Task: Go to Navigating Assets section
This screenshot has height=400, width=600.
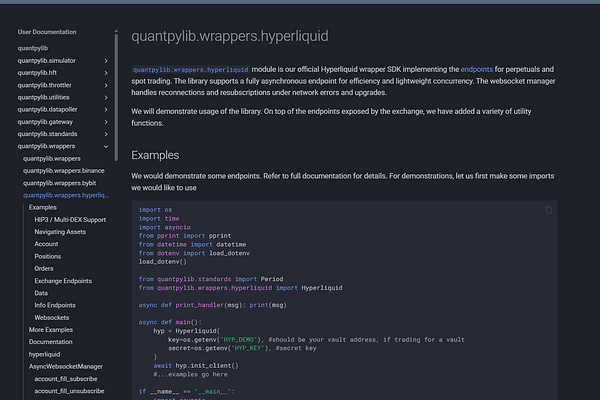Action: pyautogui.click(x=60, y=232)
